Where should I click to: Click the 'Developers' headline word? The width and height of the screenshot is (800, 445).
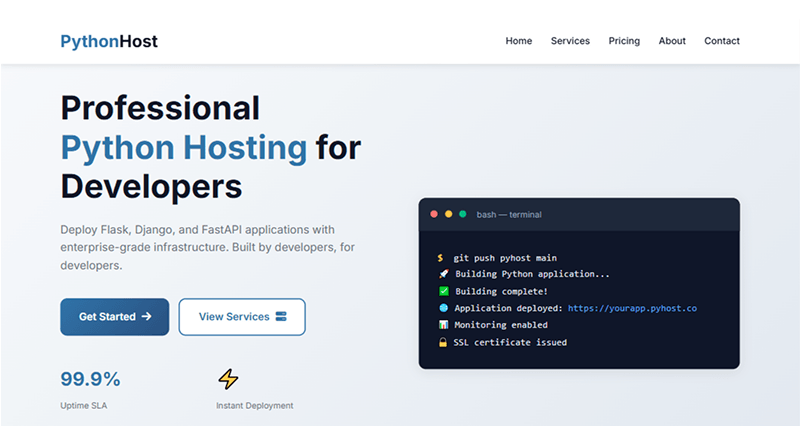[151, 187]
